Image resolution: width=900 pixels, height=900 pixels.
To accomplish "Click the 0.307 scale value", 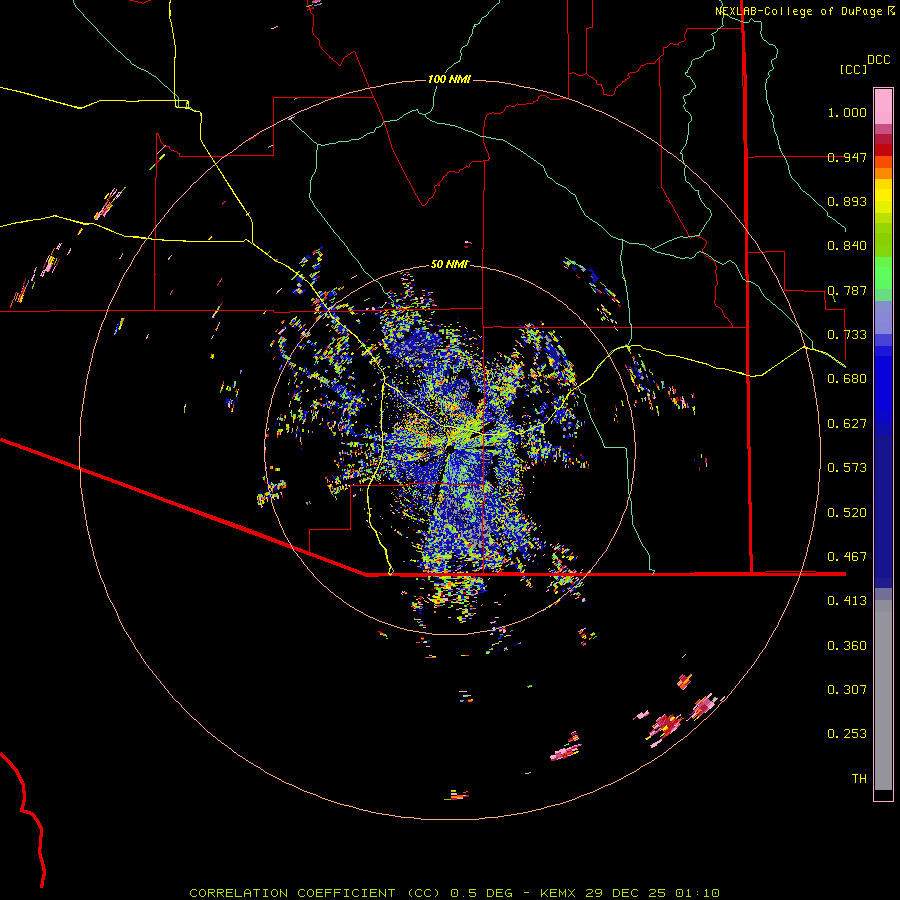I will [847, 690].
